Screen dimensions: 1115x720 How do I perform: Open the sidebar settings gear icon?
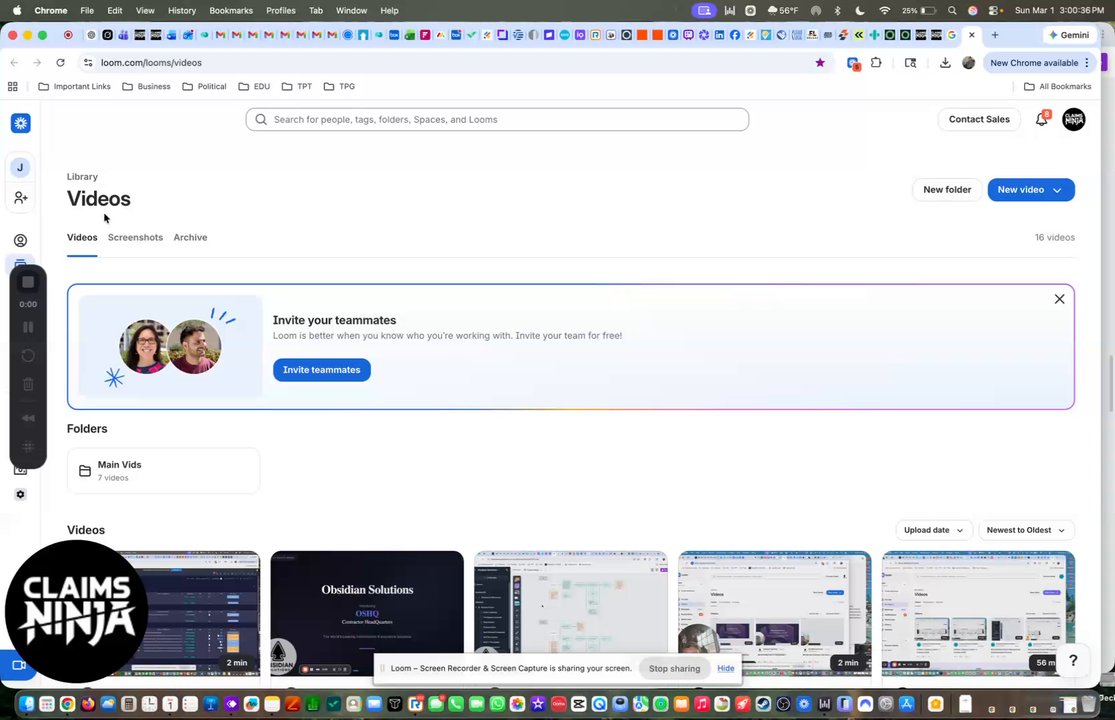point(21,494)
